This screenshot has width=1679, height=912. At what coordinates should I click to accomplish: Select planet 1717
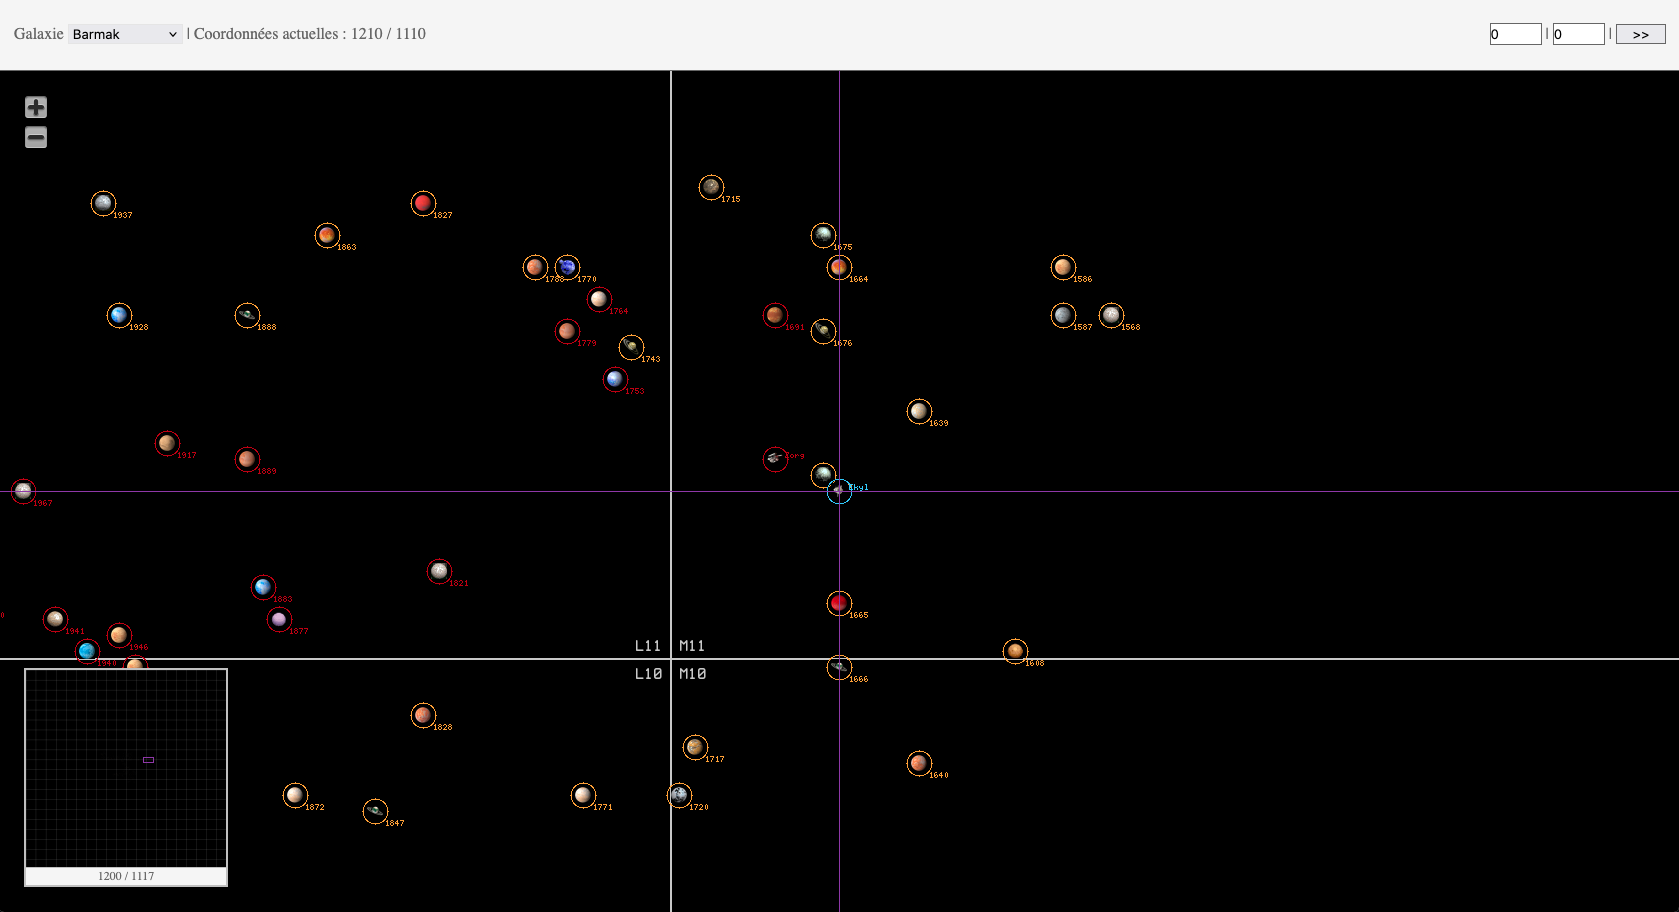pos(695,747)
